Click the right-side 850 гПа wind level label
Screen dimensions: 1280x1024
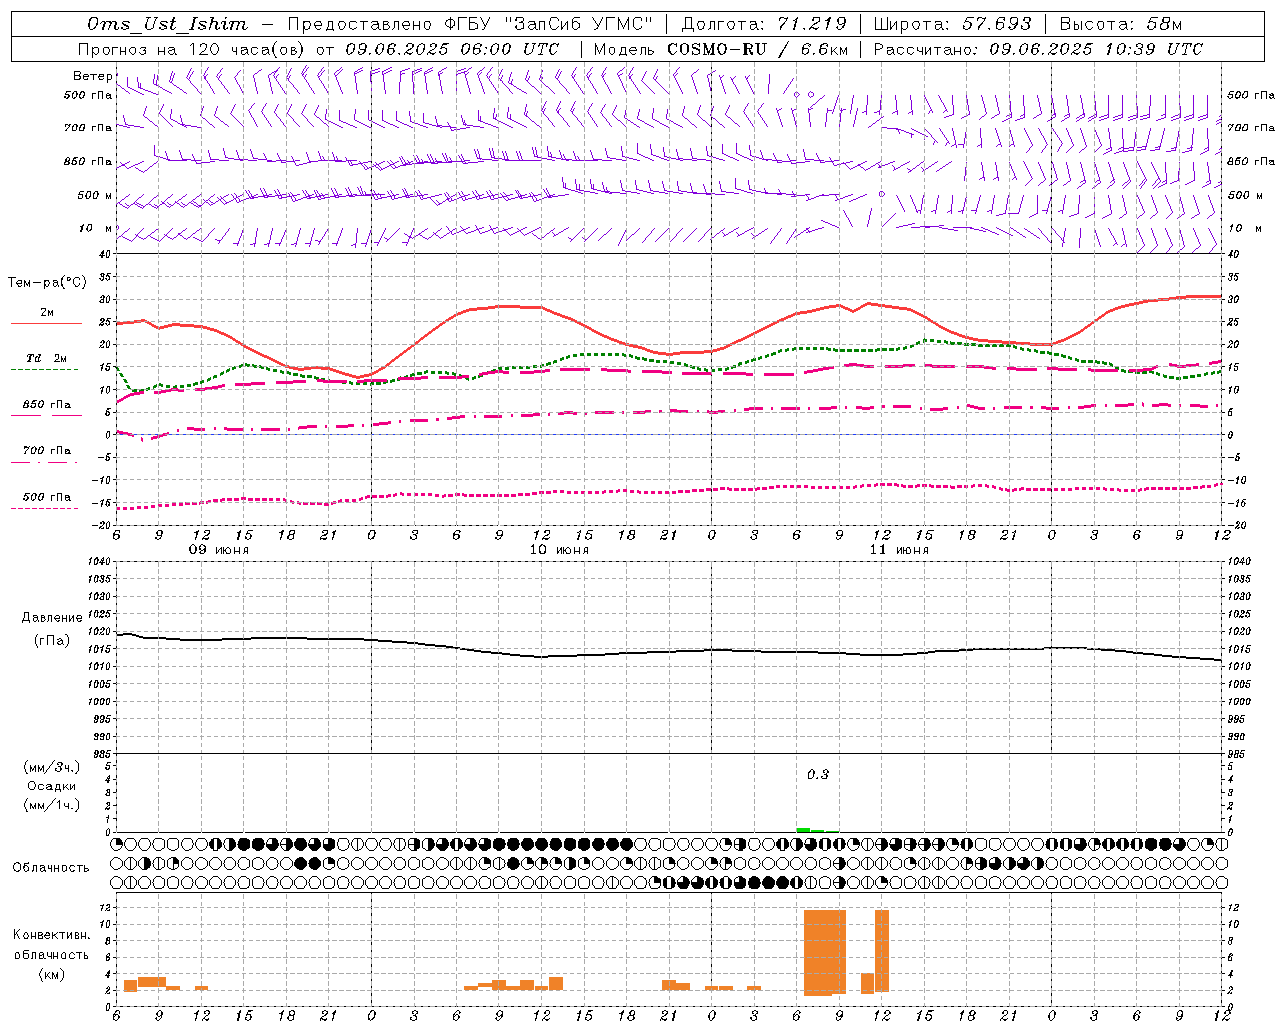coord(1251,161)
